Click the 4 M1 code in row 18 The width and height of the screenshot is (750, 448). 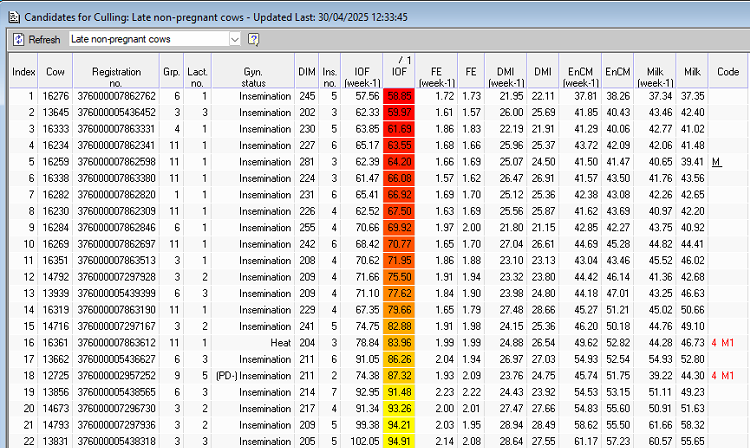click(726, 374)
